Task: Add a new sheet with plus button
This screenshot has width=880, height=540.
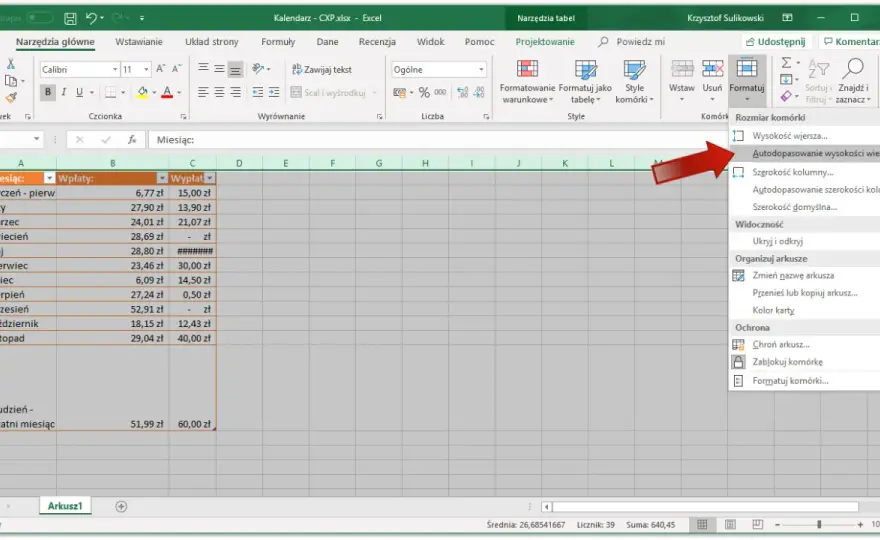Action: pyautogui.click(x=121, y=507)
